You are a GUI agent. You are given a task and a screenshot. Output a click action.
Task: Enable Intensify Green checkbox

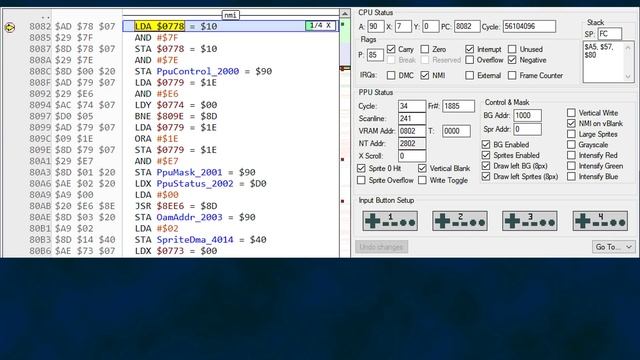click(x=571, y=166)
